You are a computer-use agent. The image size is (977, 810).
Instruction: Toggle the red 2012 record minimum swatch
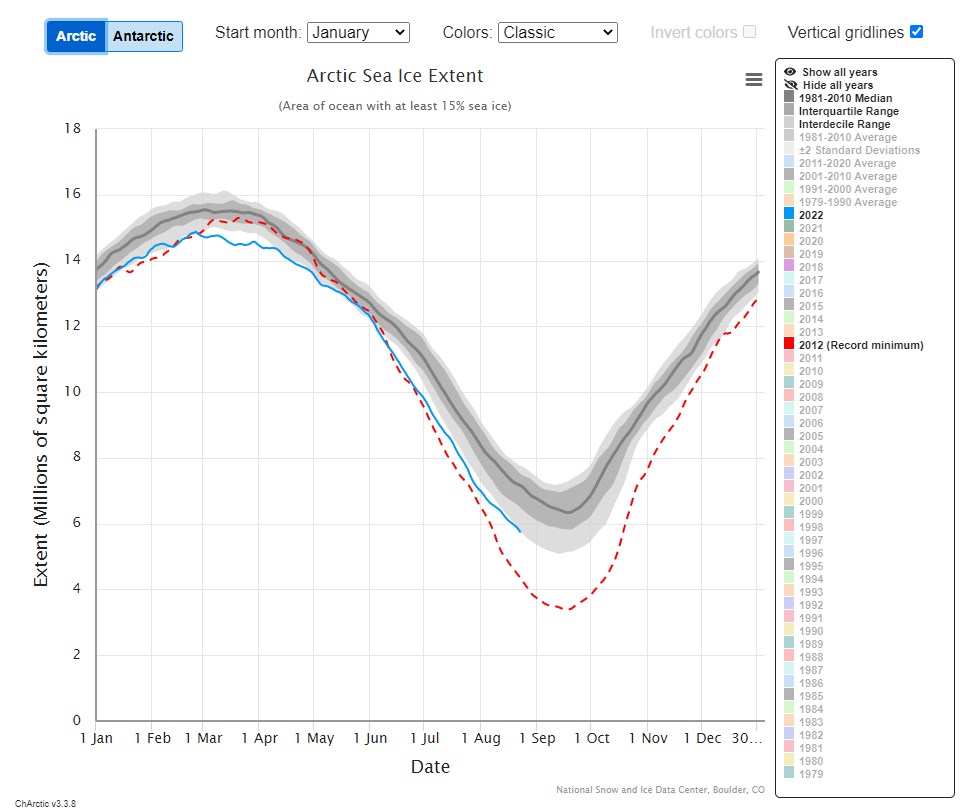pos(789,345)
